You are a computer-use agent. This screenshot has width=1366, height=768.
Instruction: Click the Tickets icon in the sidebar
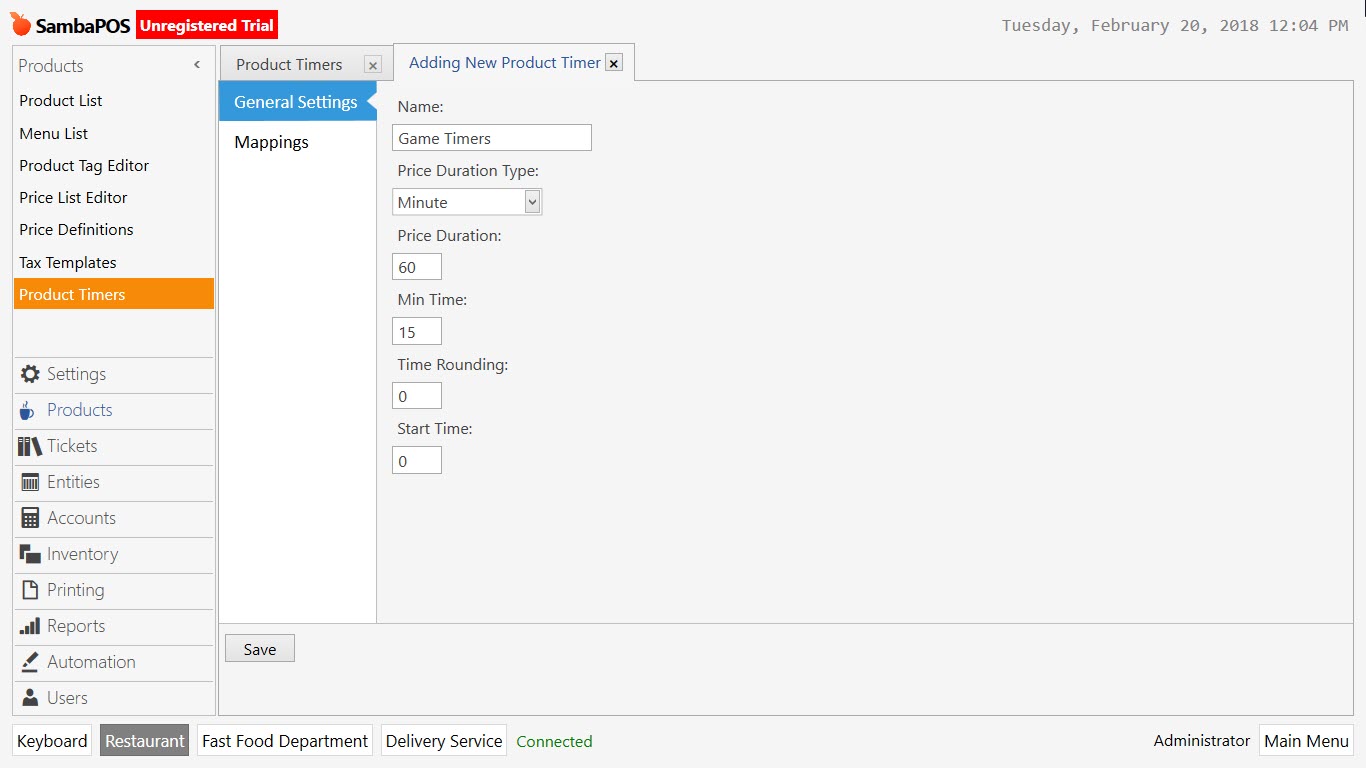coord(30,446)
